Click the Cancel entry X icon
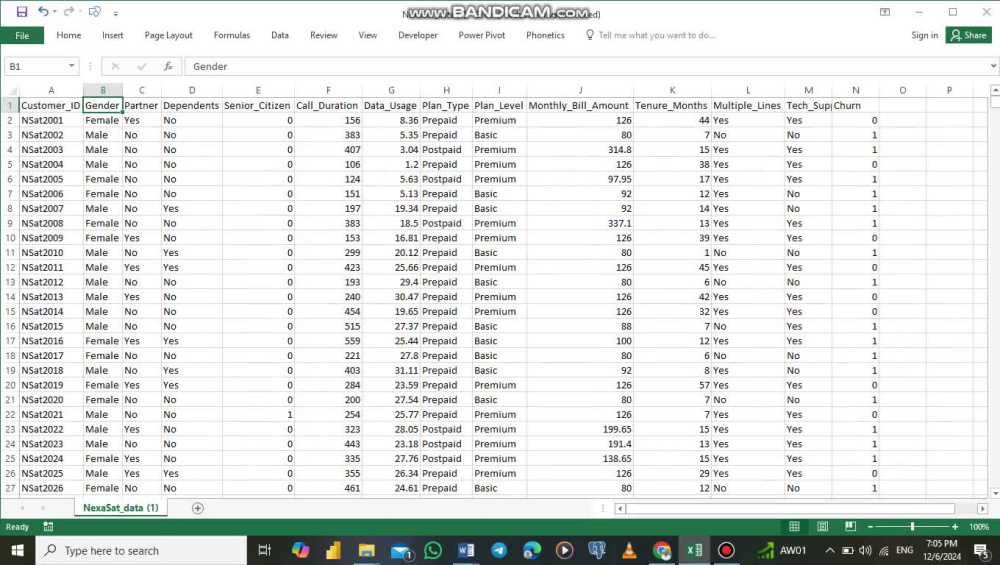Screen dimensions: 1000x565 [x=115, y=66]
